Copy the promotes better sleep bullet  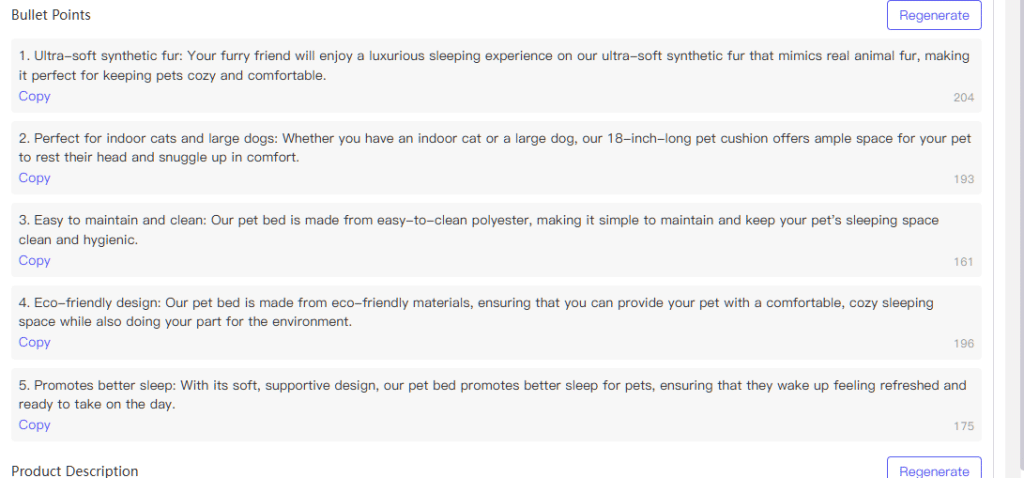[x=35, y=424]
